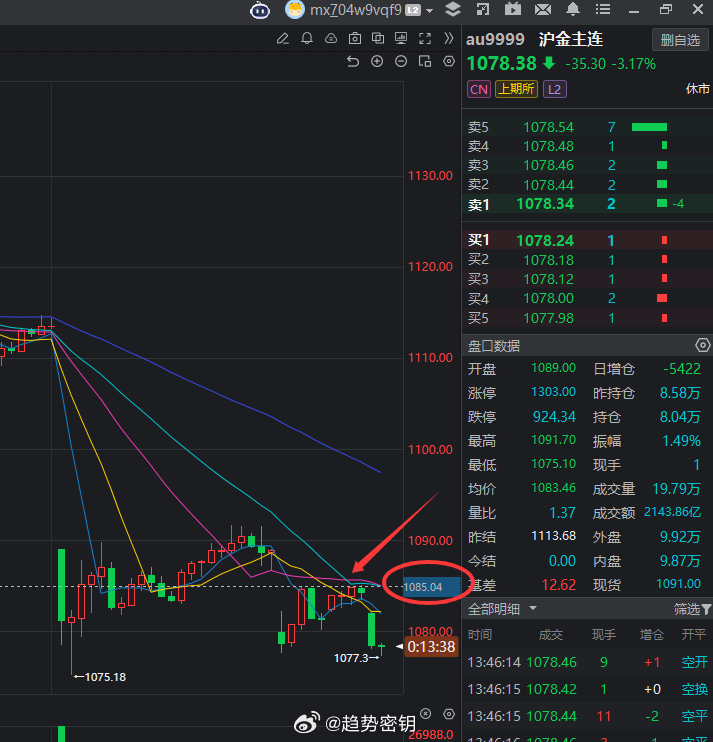The image size is (713, 742).
Task: Select the 买5 row at 1077.98
Action: pyautogui.click(x=587, y=318)
